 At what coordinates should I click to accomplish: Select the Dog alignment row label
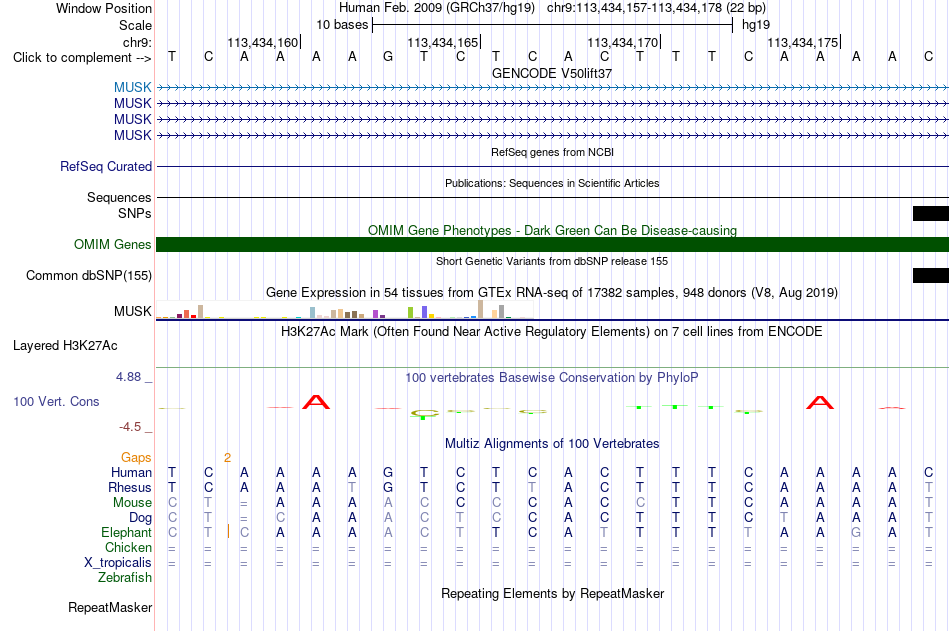tap(140, 518)
